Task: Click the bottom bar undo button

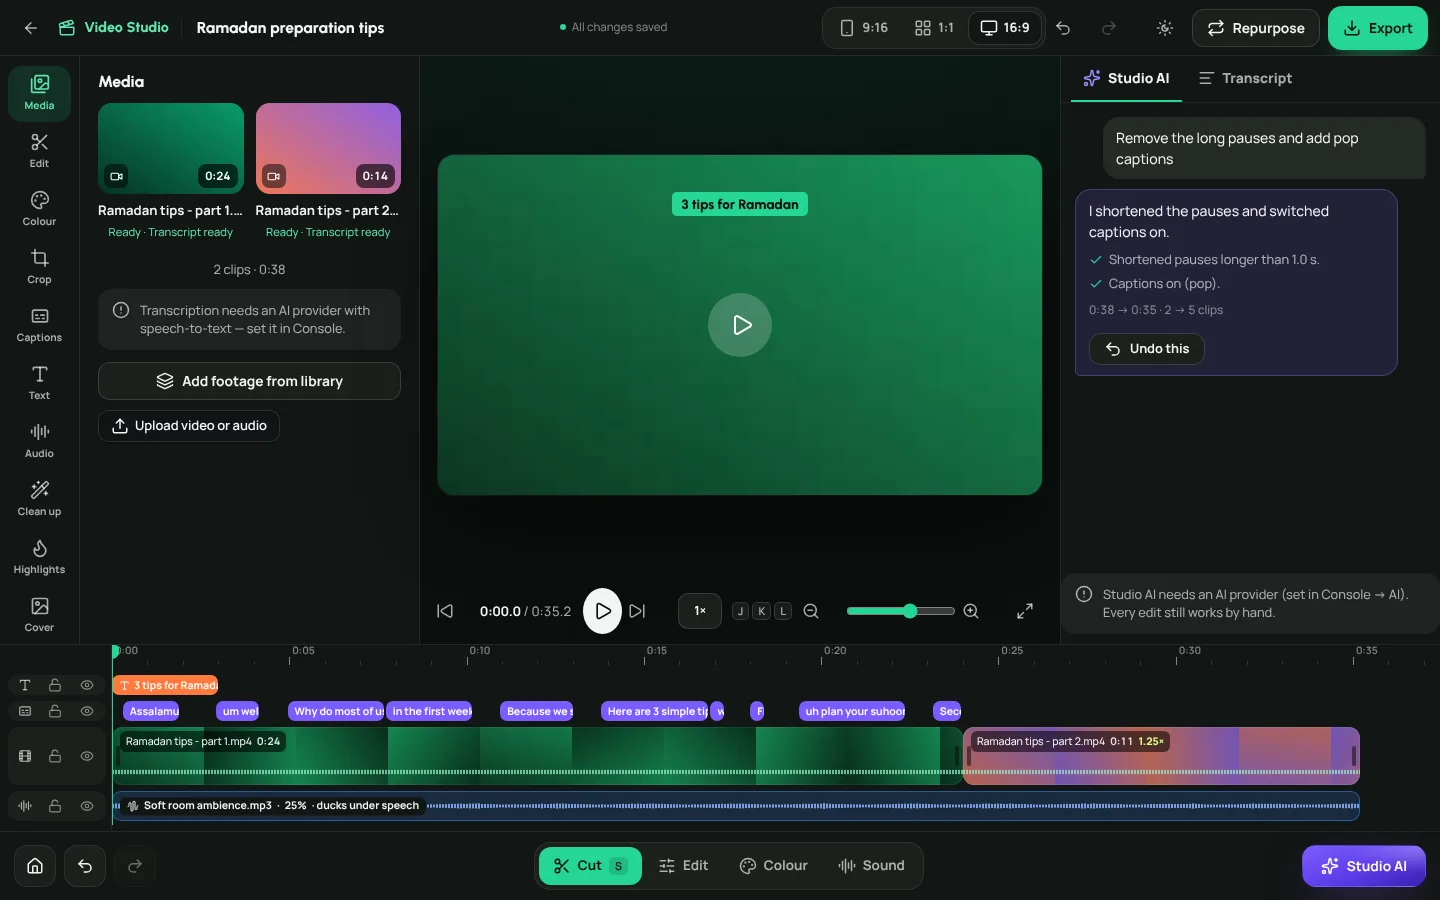Action: (x=85, y=866)
